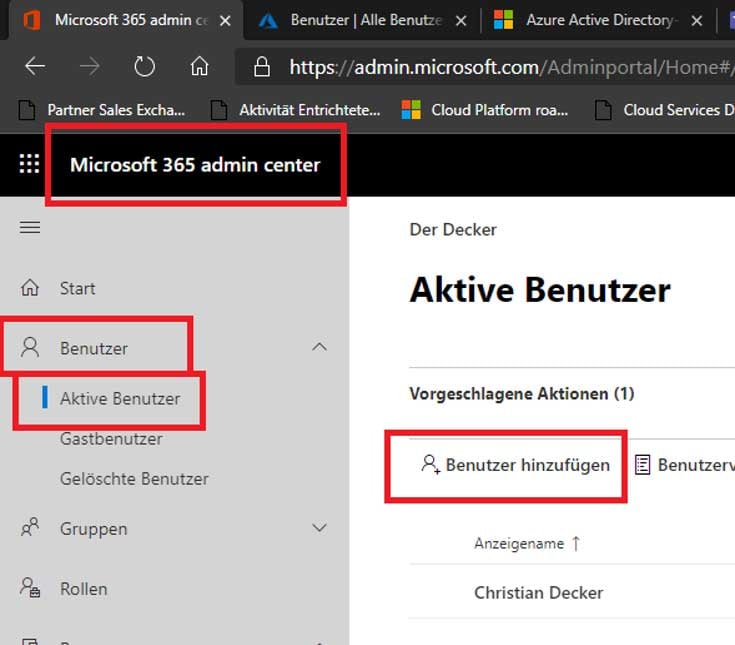Click the Start home icon in sidebar

[30, 288]
